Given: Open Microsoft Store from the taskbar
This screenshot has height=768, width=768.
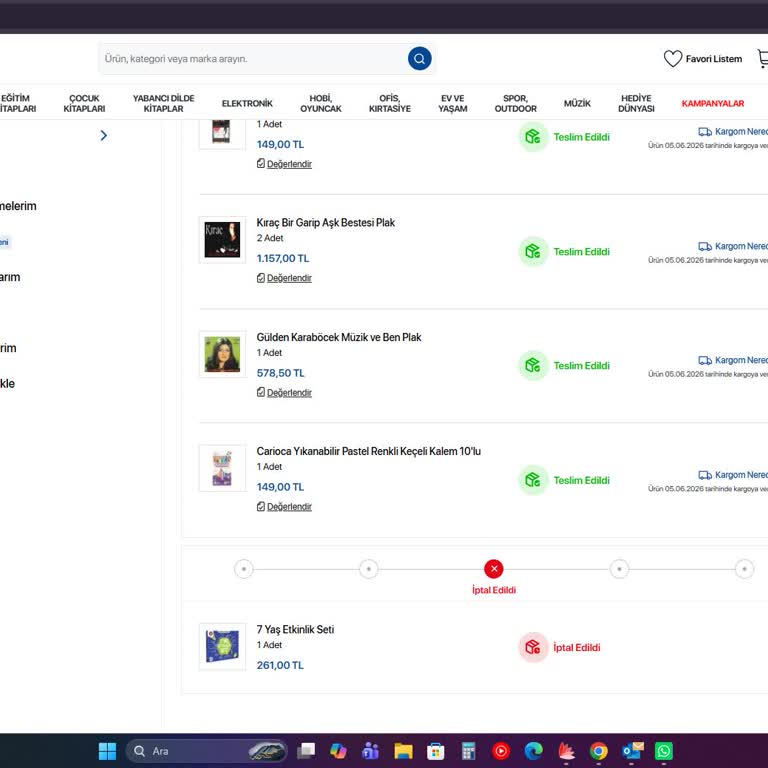Looking at the screenshot, I should [x=435, y=751].
